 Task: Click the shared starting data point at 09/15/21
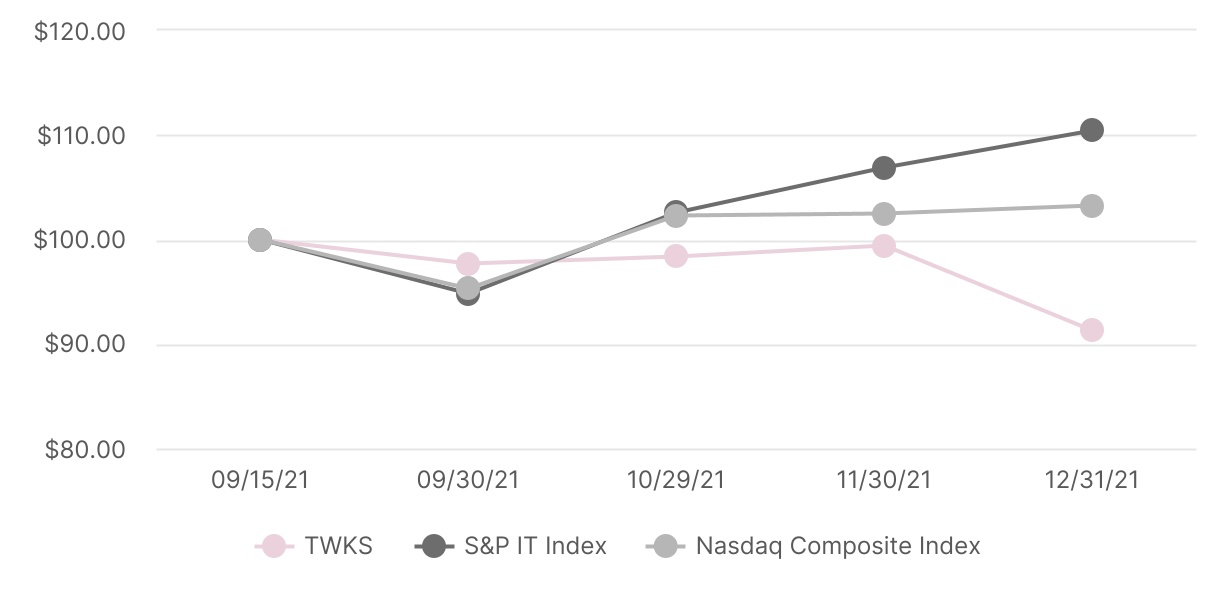[260, 240]
